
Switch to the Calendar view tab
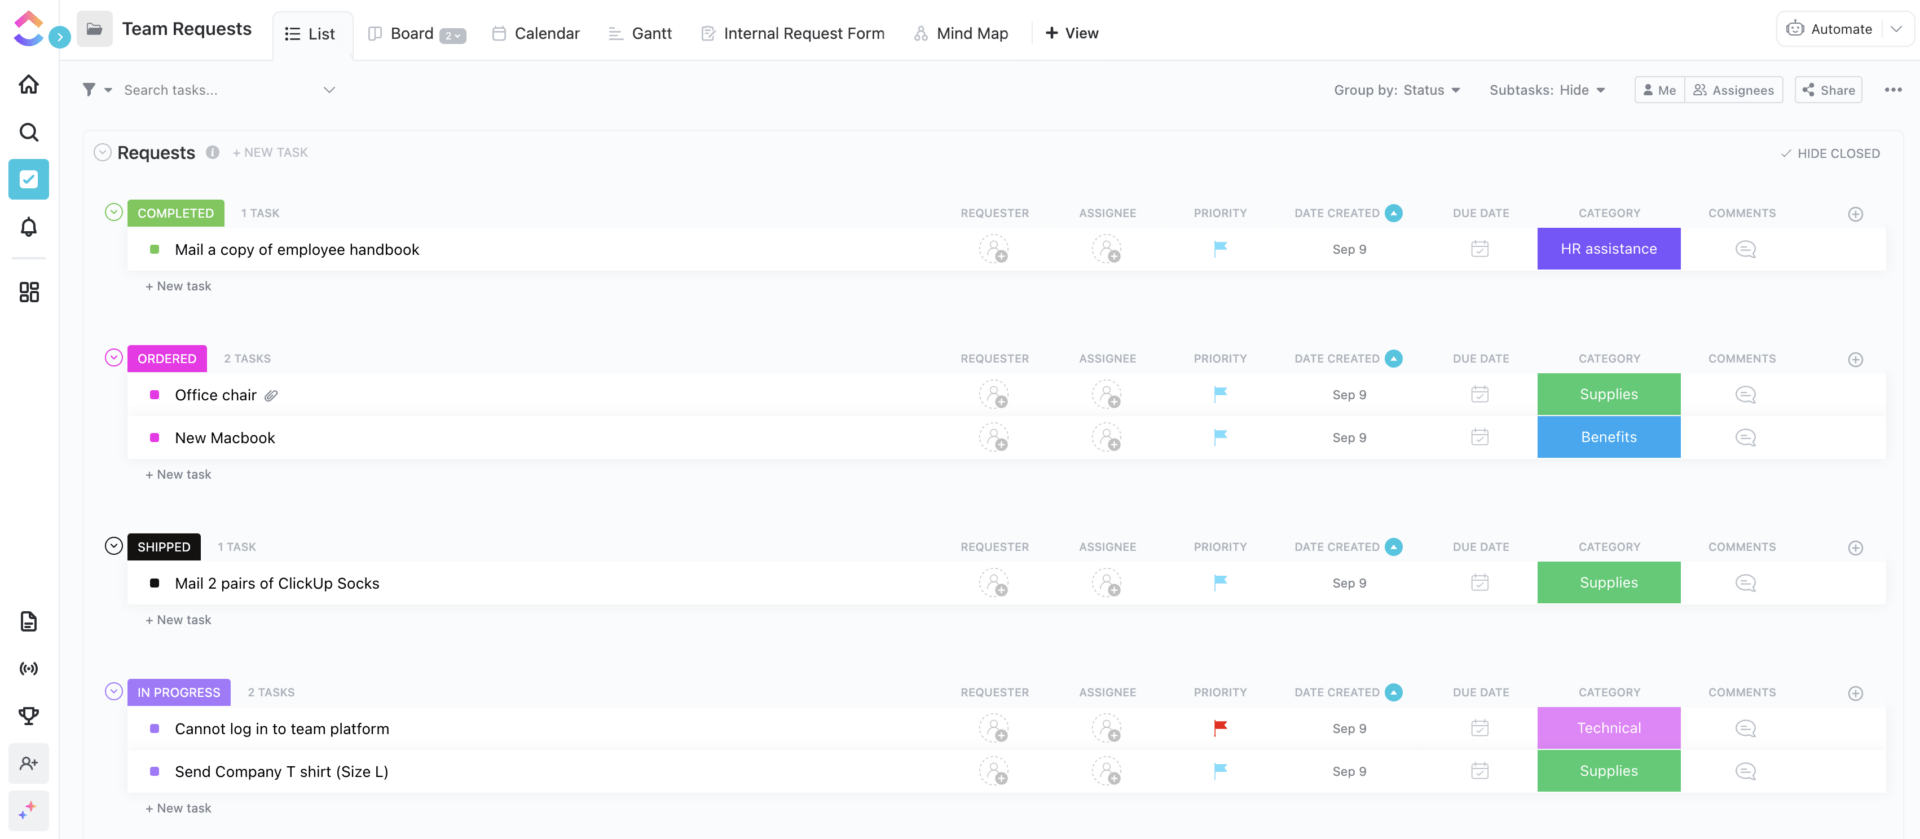click(536, 33)
